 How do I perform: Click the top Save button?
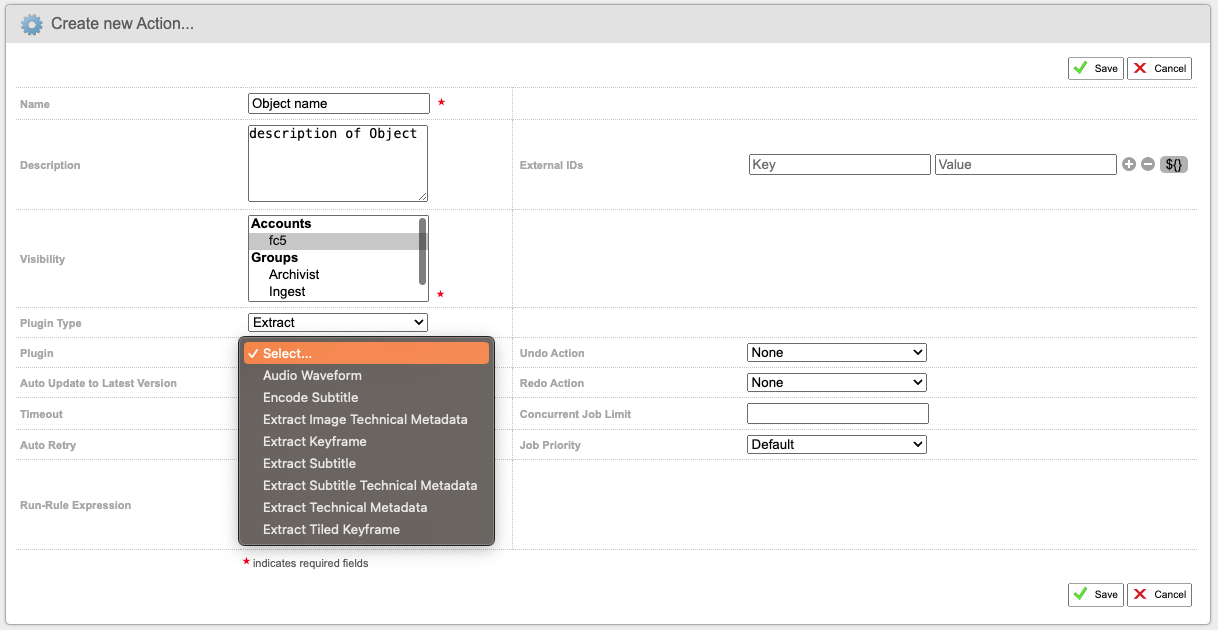1096,68
